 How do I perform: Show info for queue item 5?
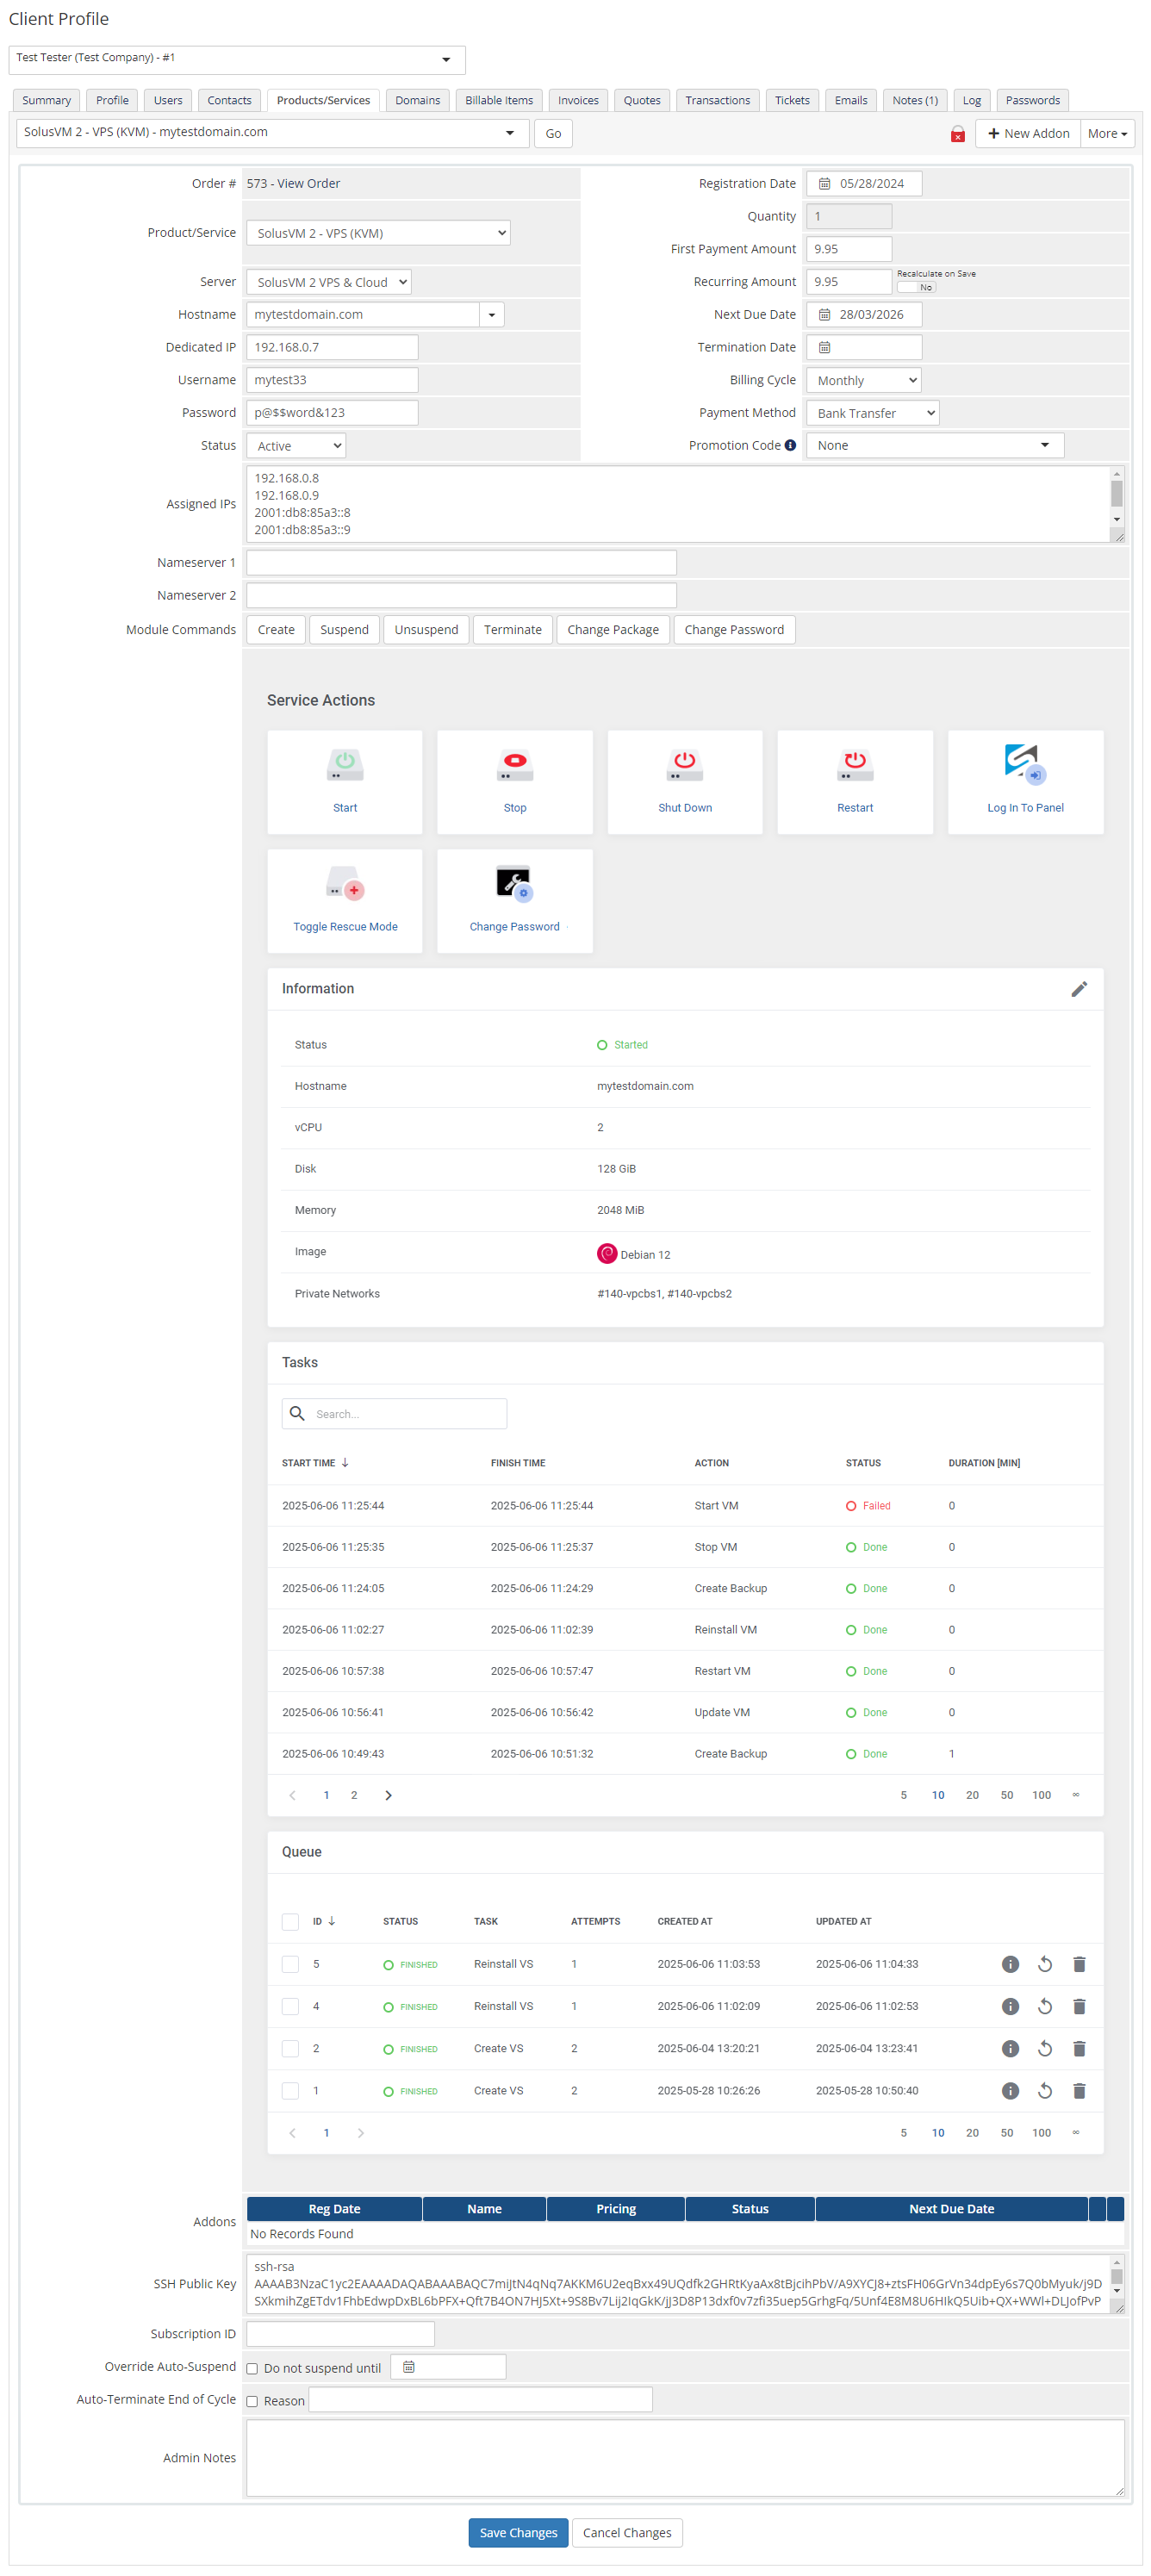point(1010,1964)
